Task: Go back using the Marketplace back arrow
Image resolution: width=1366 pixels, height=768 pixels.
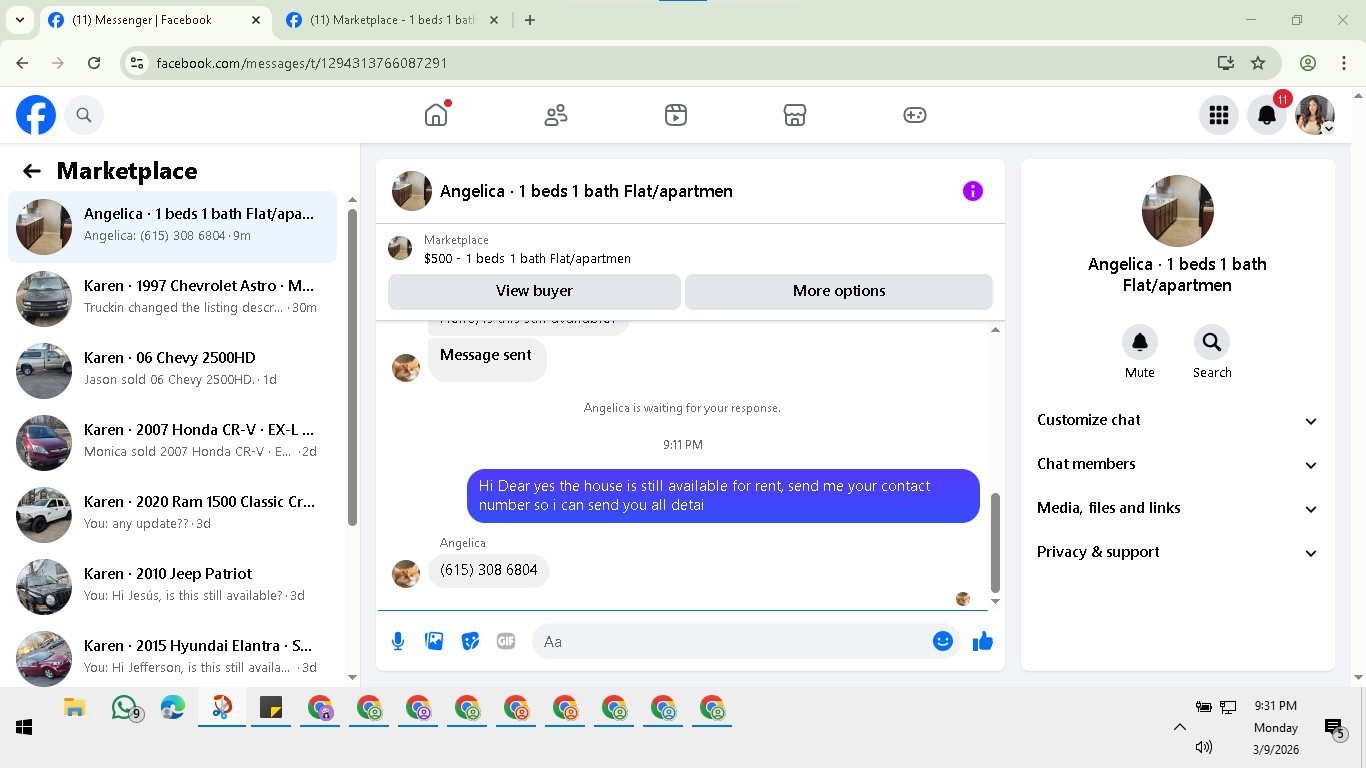Action: click(32, 171)
